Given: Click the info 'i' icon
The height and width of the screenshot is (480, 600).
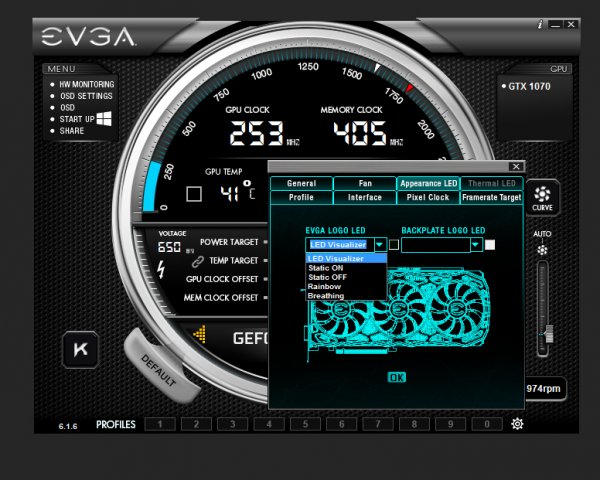Looking at the screenshot, I should [540, 24].
